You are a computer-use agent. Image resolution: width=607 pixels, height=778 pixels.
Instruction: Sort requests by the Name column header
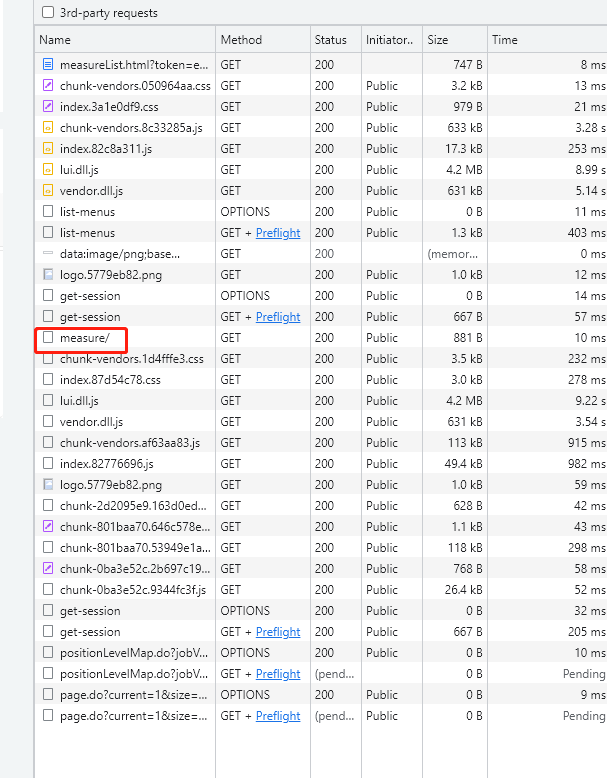pyautogui.click(x=56, y=40)
